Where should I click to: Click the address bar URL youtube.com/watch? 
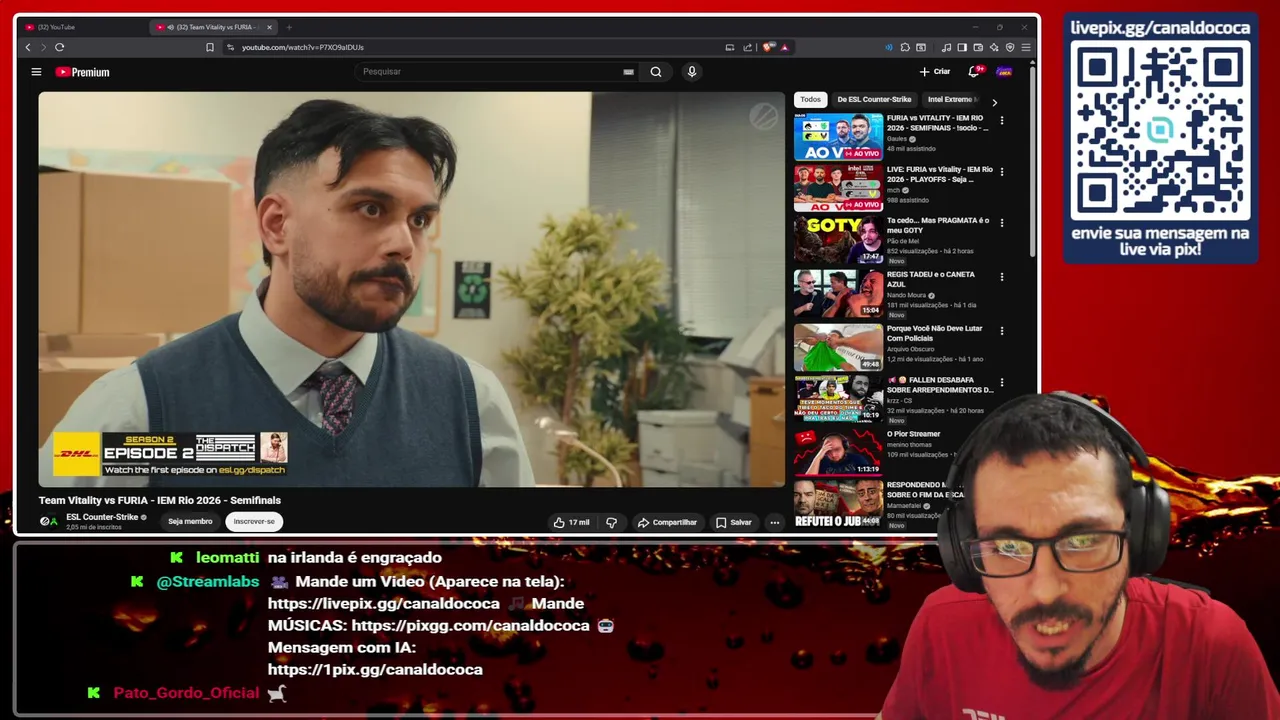click(x=302, y=47)
